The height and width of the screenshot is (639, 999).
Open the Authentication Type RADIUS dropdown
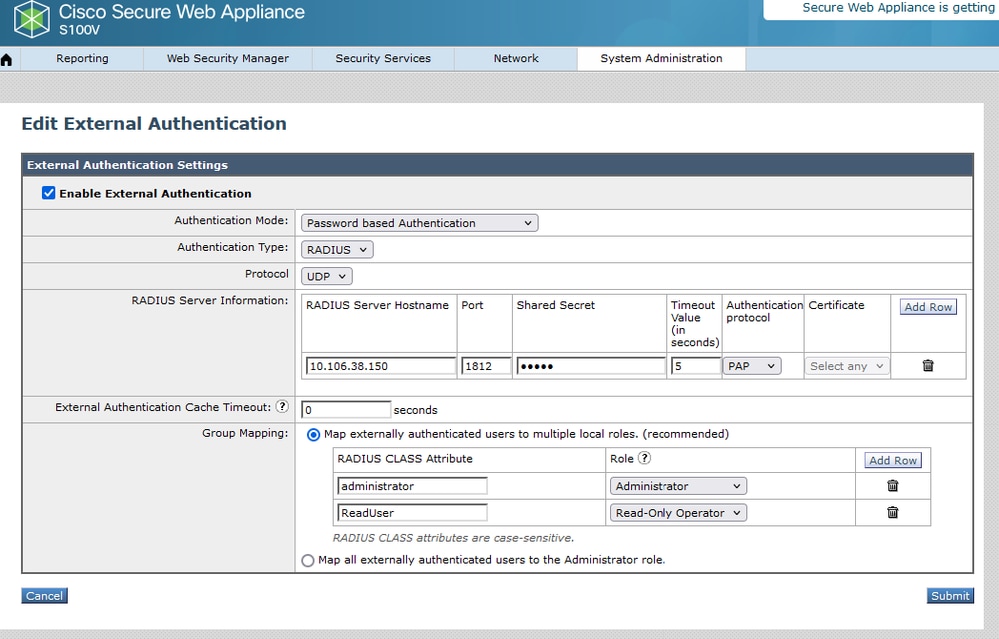(x=337, y=250)
